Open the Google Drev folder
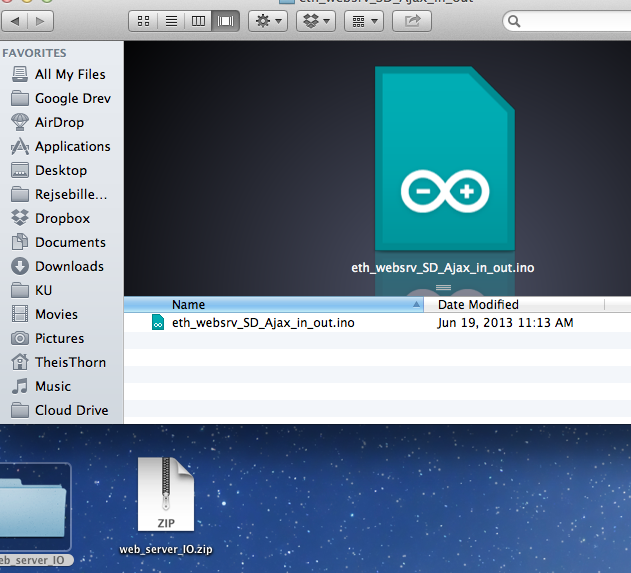This screenshot has height=573, width=631. pos(61,99)
